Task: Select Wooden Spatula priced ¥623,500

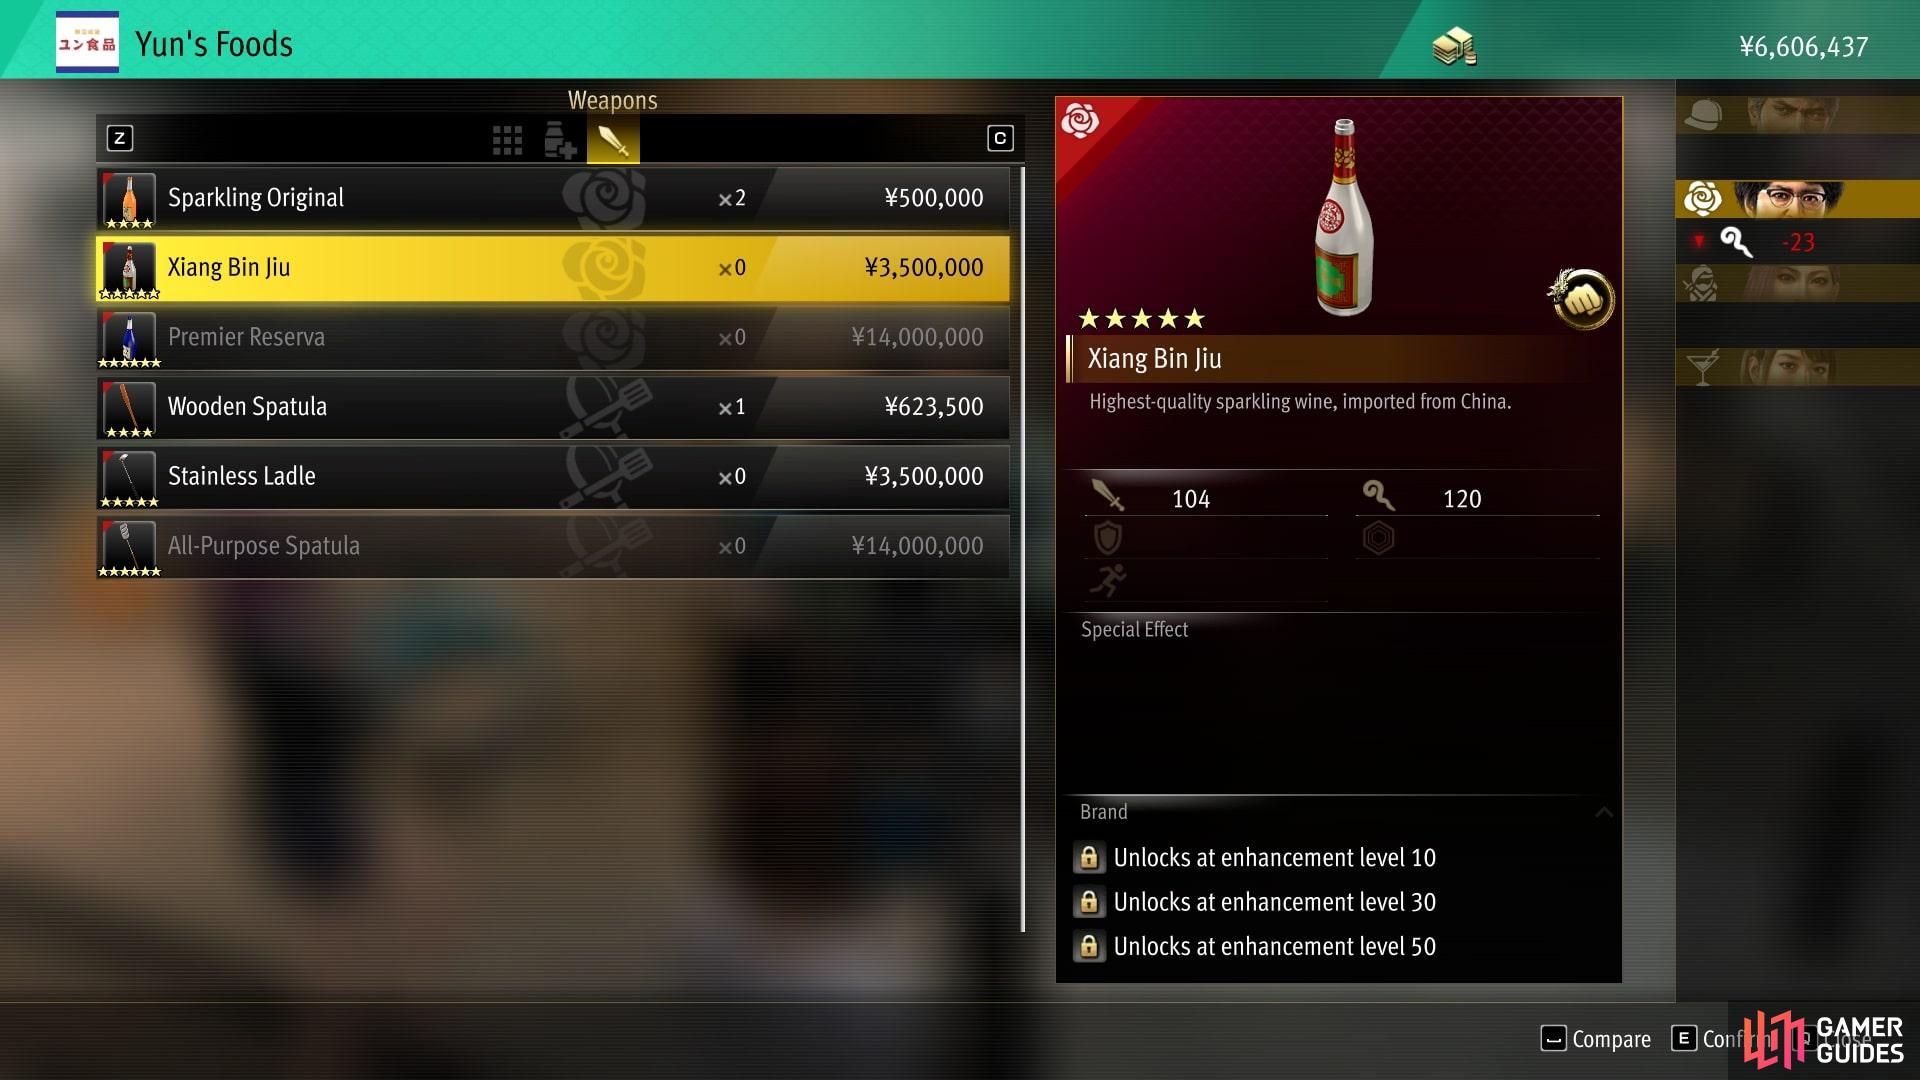Action: pyautogui.click(x=553, y=407)
